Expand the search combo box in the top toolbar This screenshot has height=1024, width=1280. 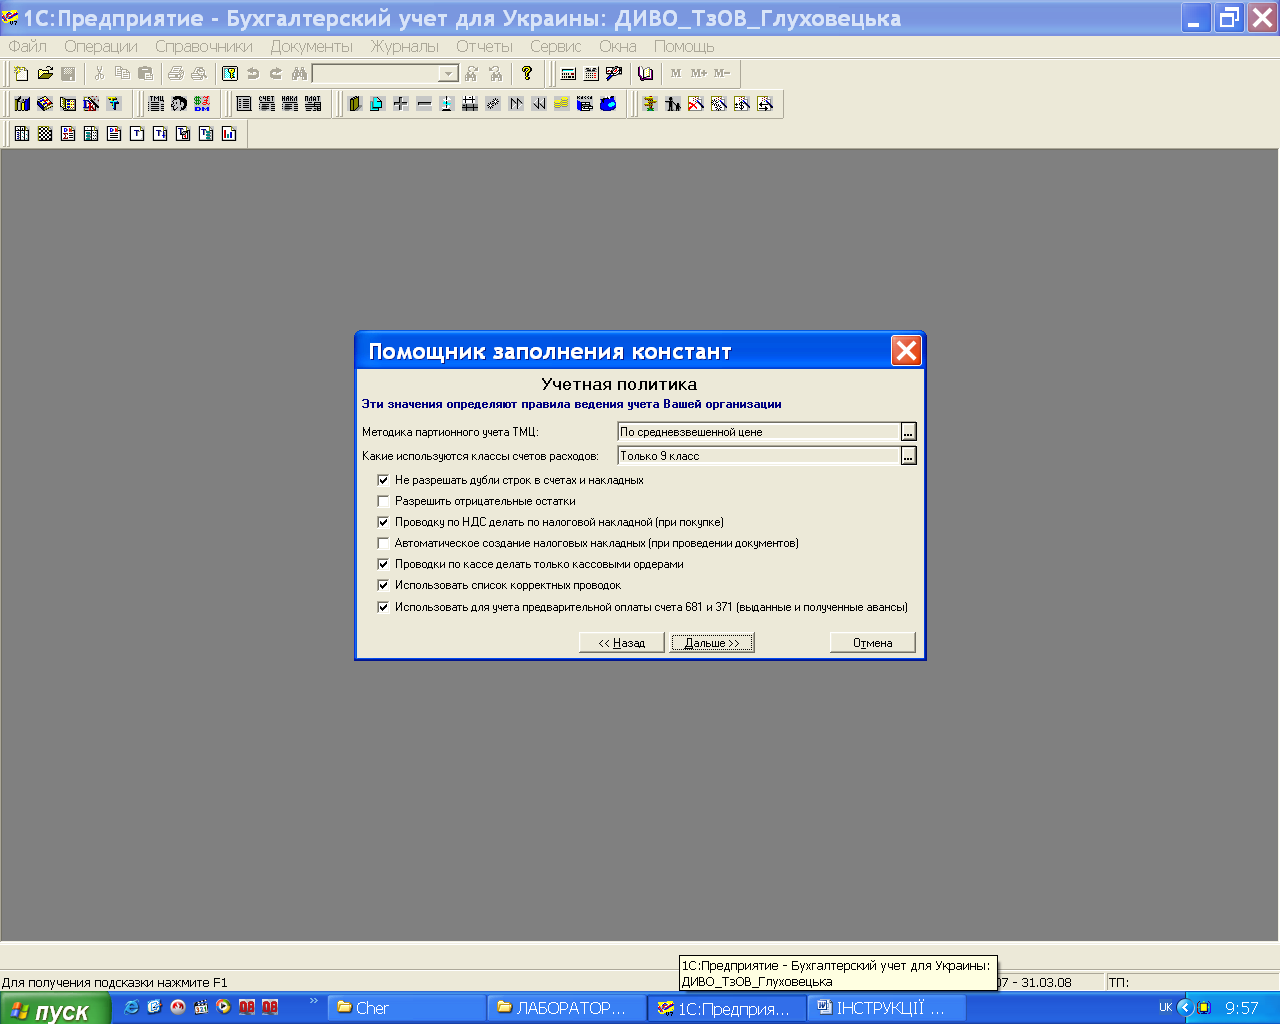pyautogui.click(x=448, y=73)
